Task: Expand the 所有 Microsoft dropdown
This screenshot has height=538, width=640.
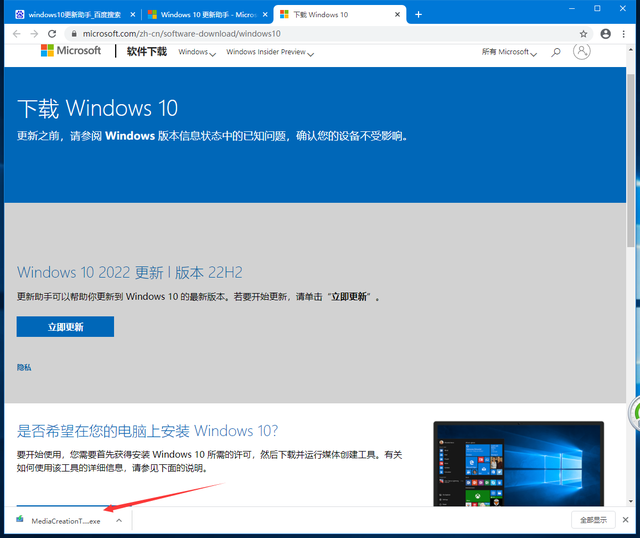Action: click(x=509, y=52)
